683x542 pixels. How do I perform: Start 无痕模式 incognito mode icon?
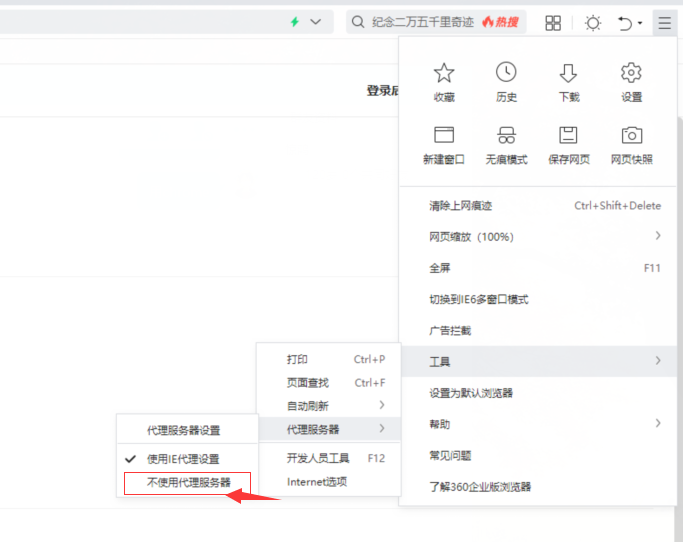pos(507,135)
